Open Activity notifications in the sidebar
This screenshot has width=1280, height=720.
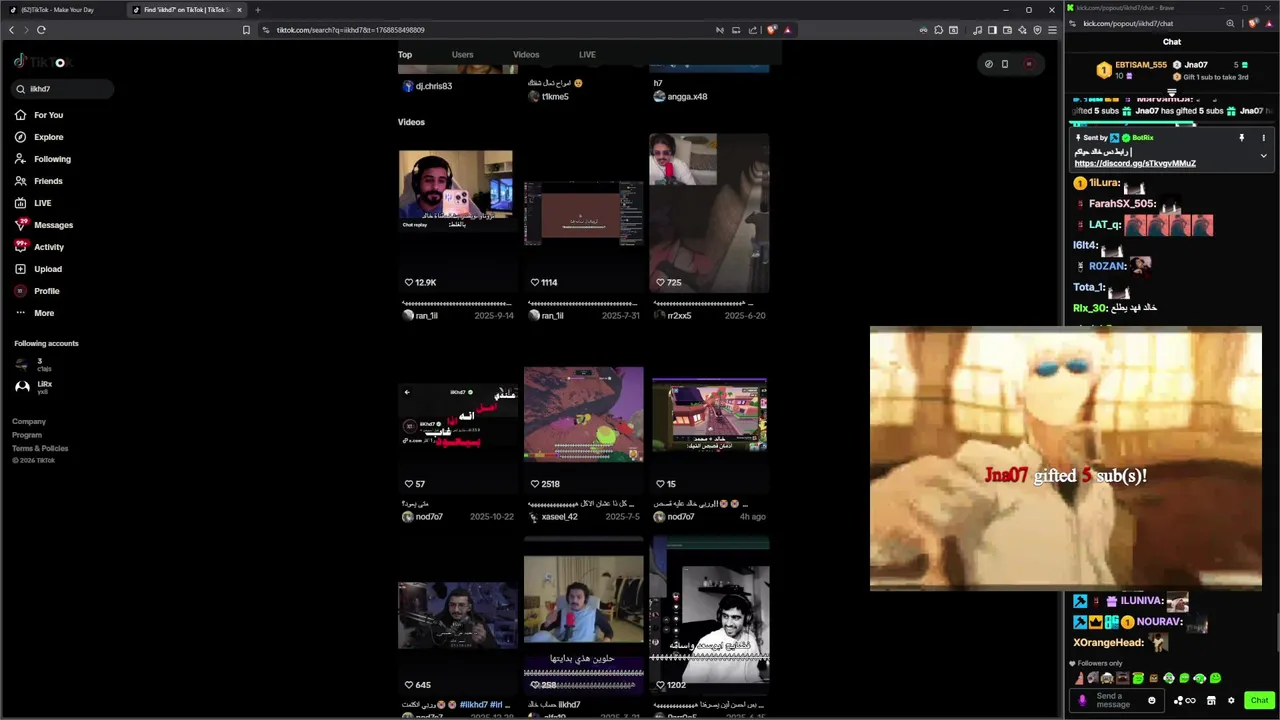(x=40, y=247)
